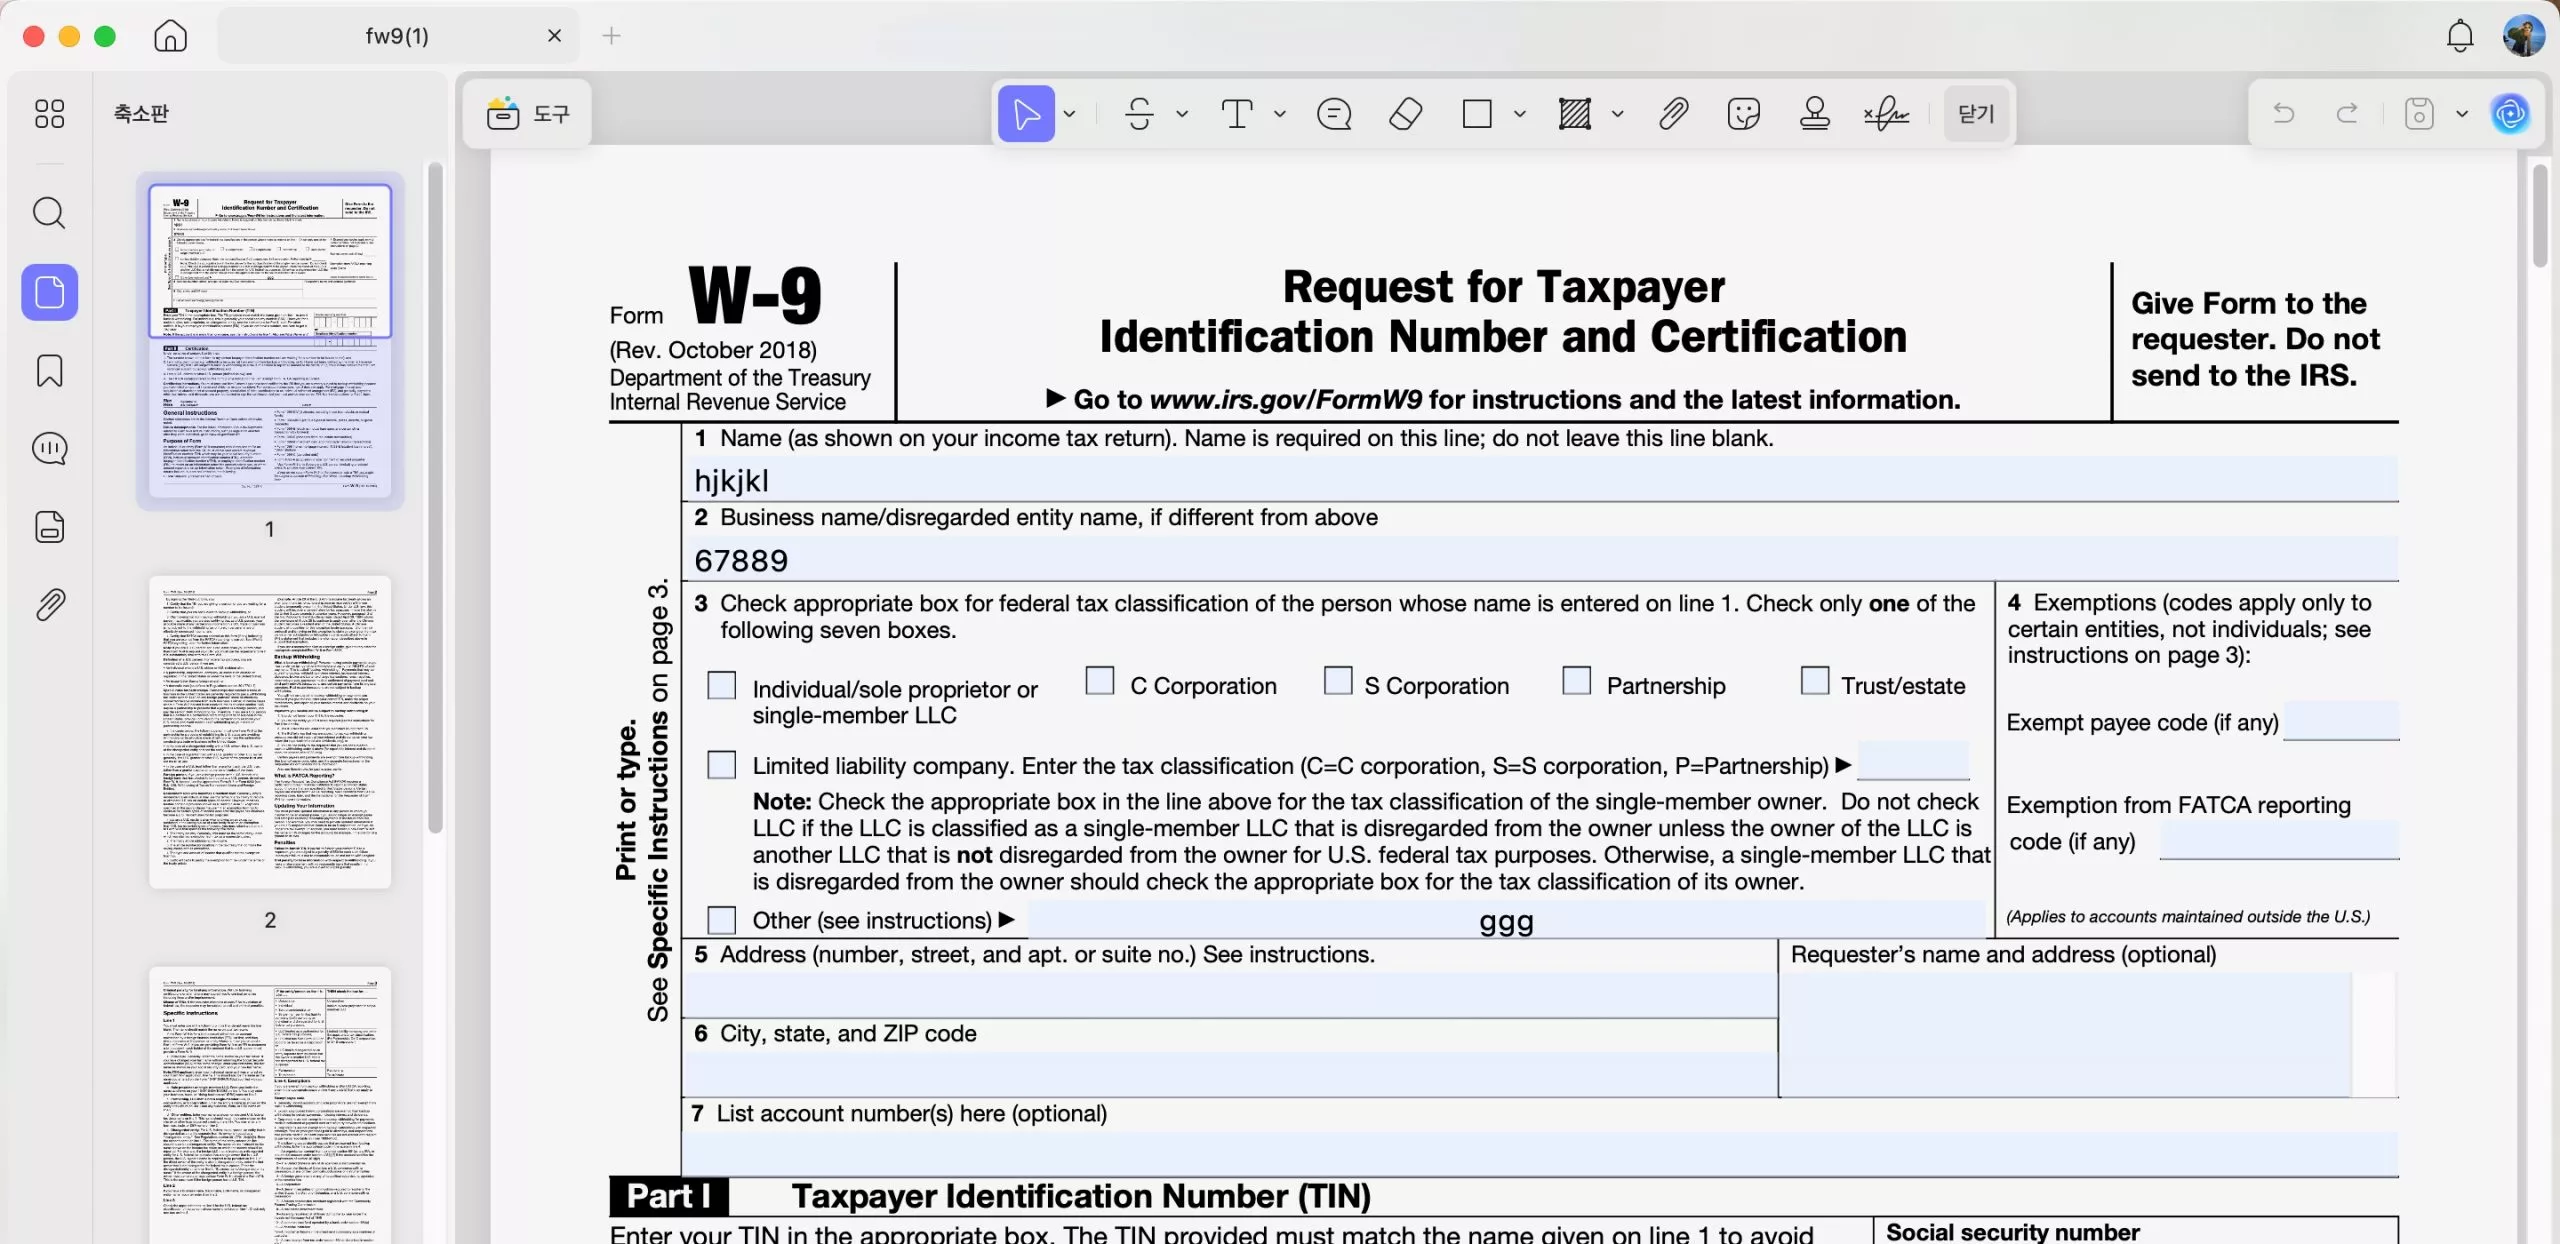Select the stamp tool

pyautogui.click(x=1814, y=114)
